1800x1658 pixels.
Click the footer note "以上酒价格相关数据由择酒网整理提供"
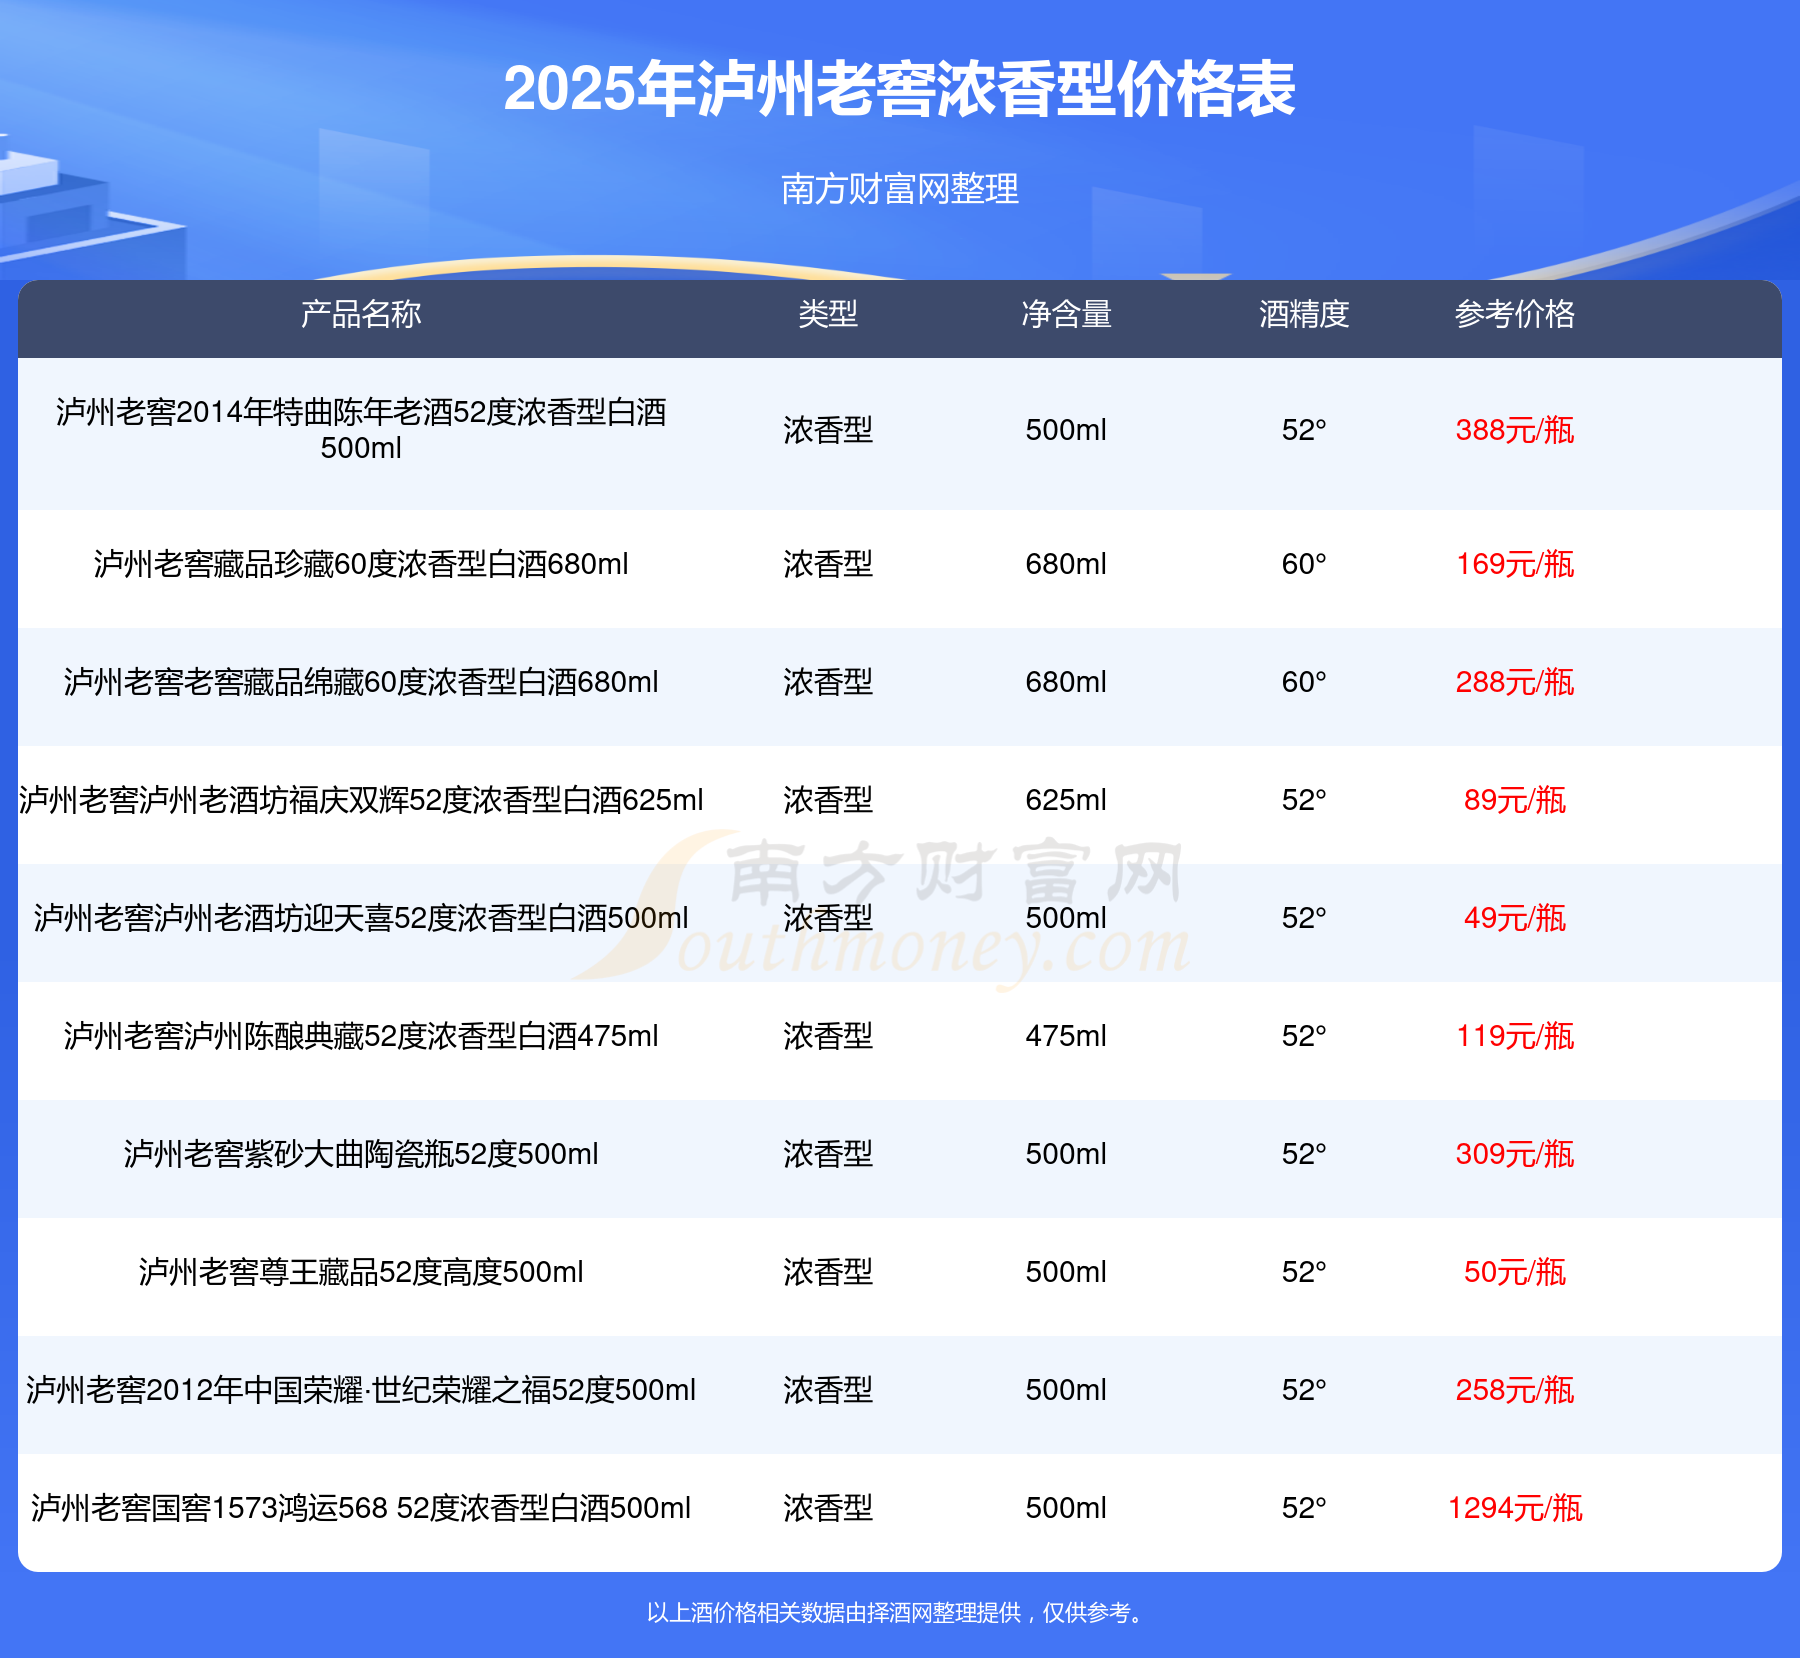[834, 1613]
